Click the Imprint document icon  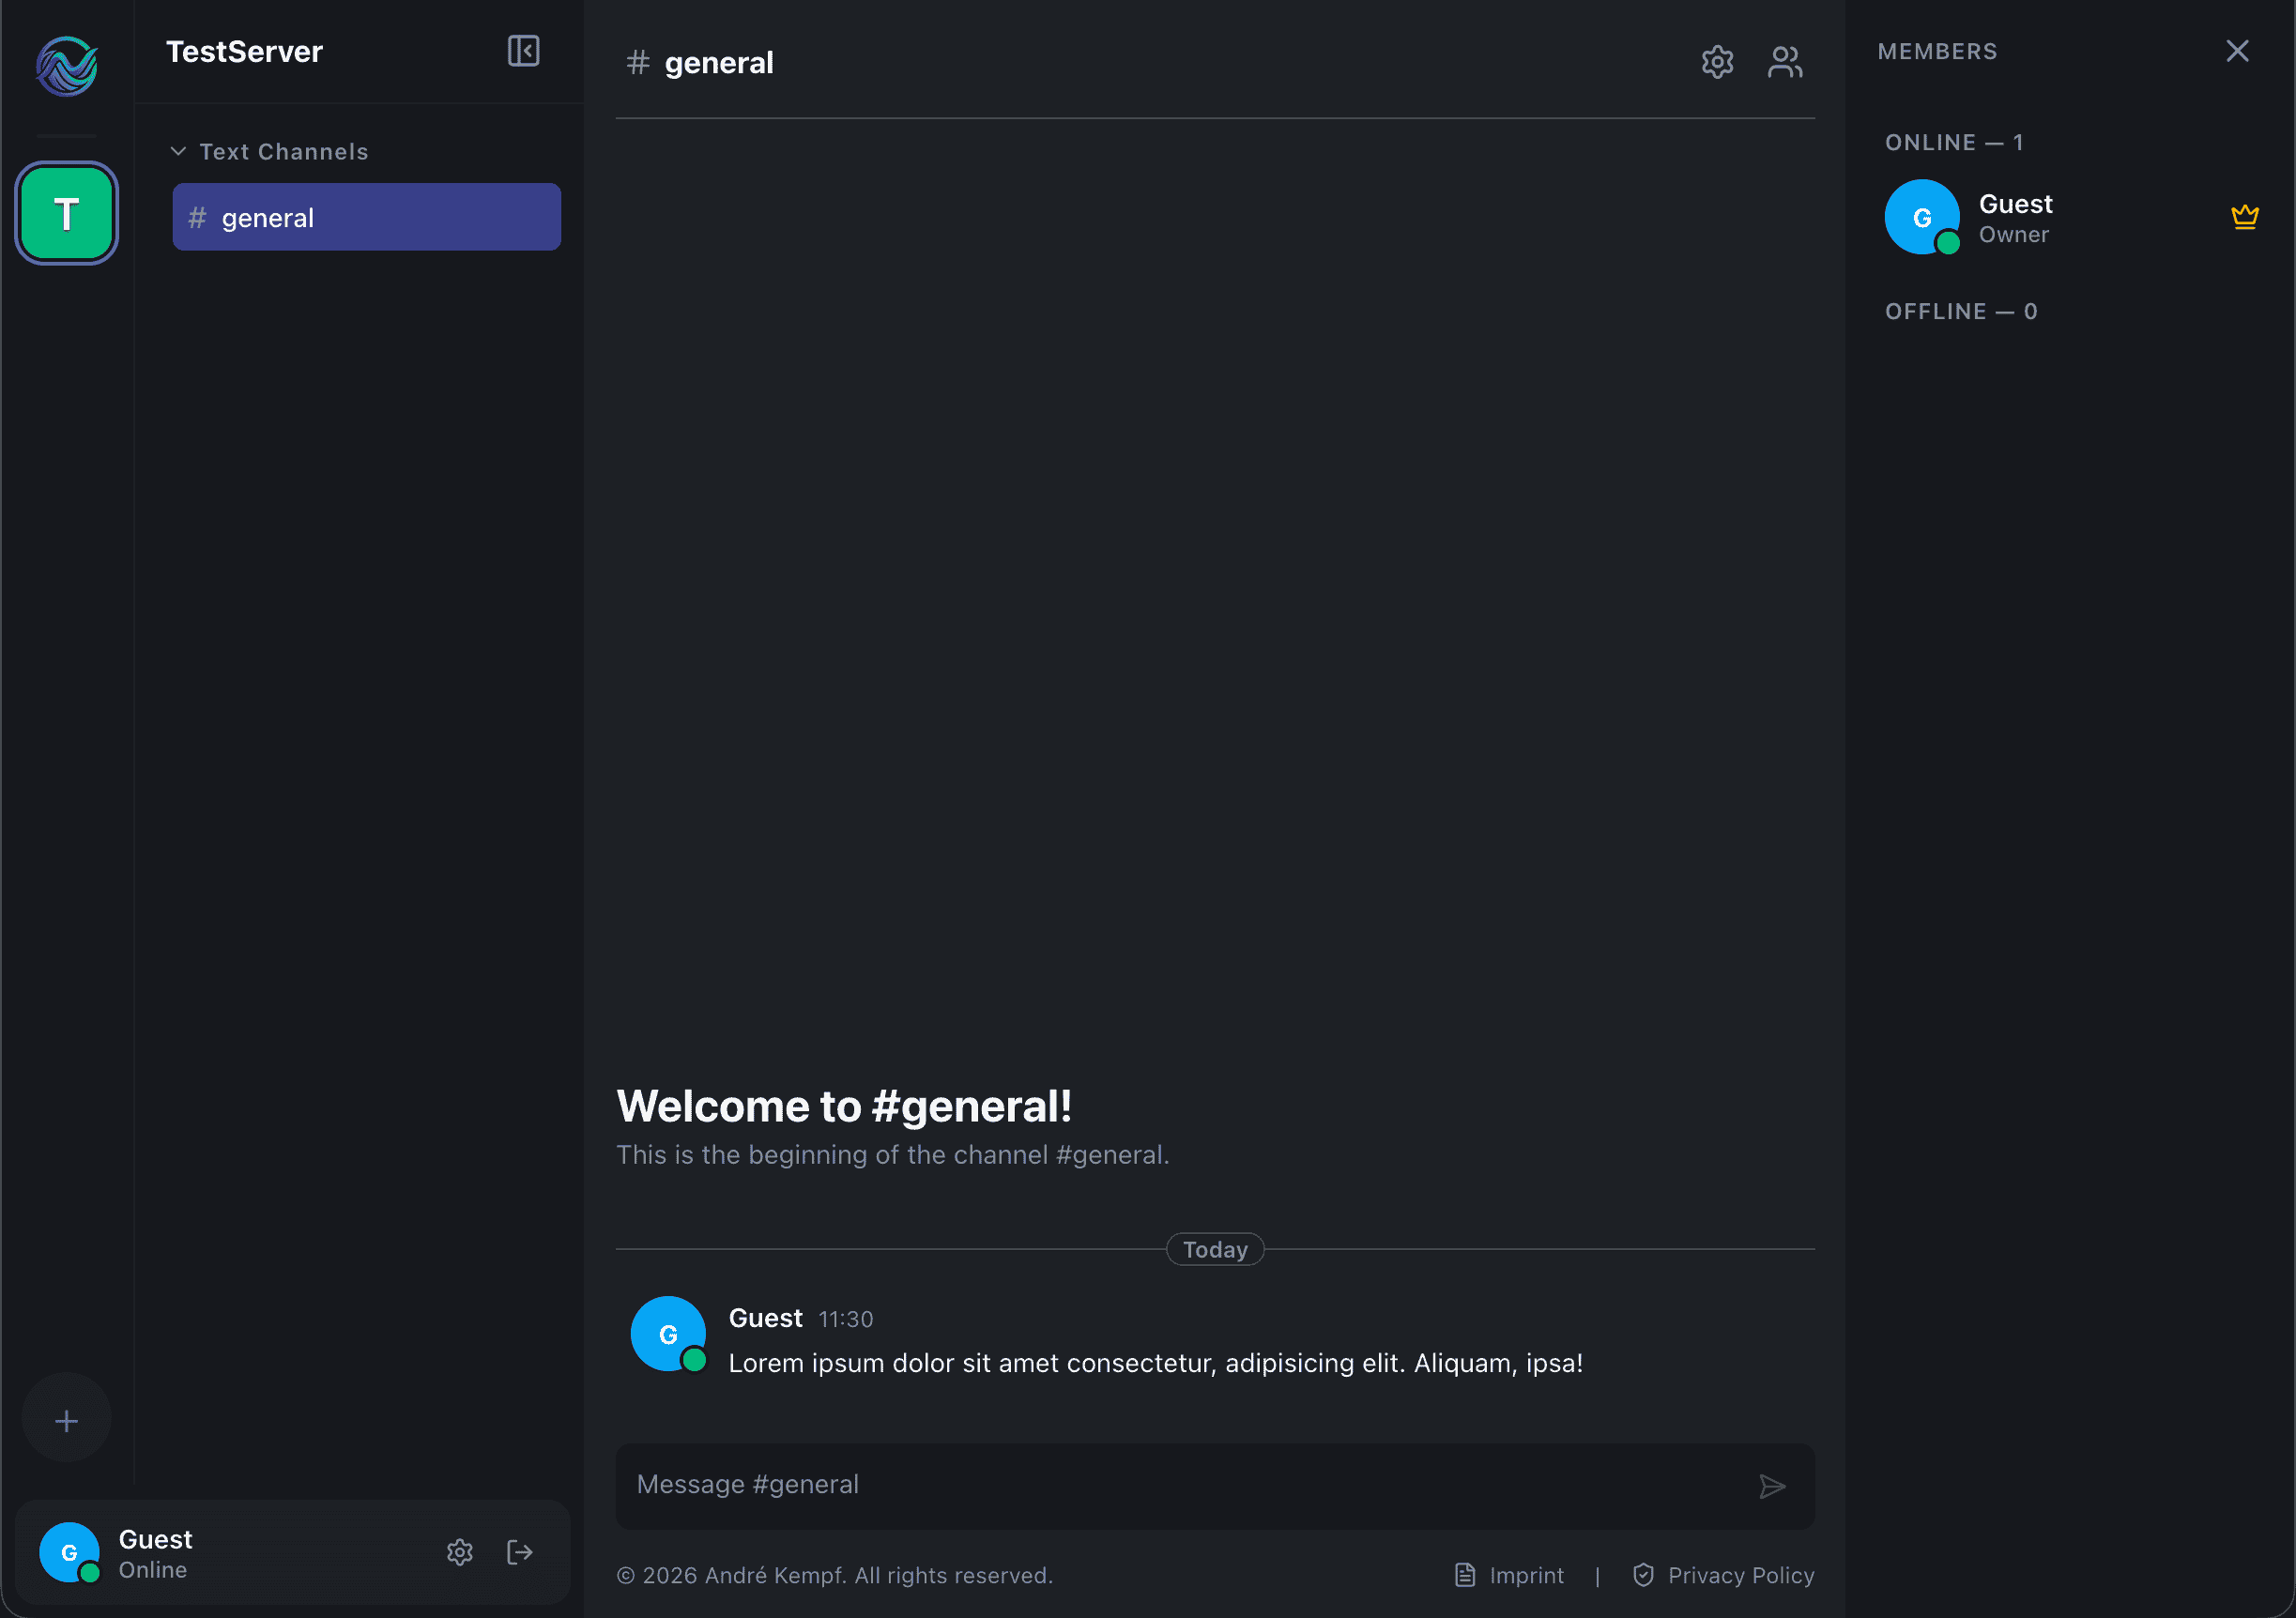tap(1464, 1575)
